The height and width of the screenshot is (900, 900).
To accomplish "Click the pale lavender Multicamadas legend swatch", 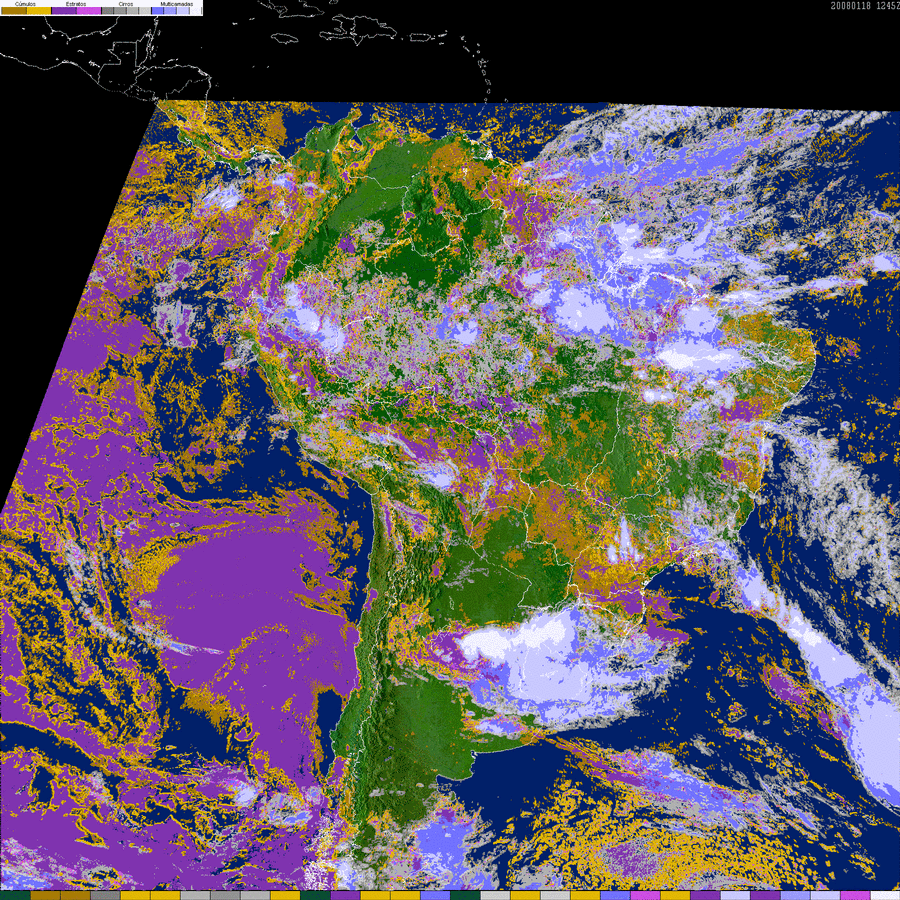I will point(183,10).
